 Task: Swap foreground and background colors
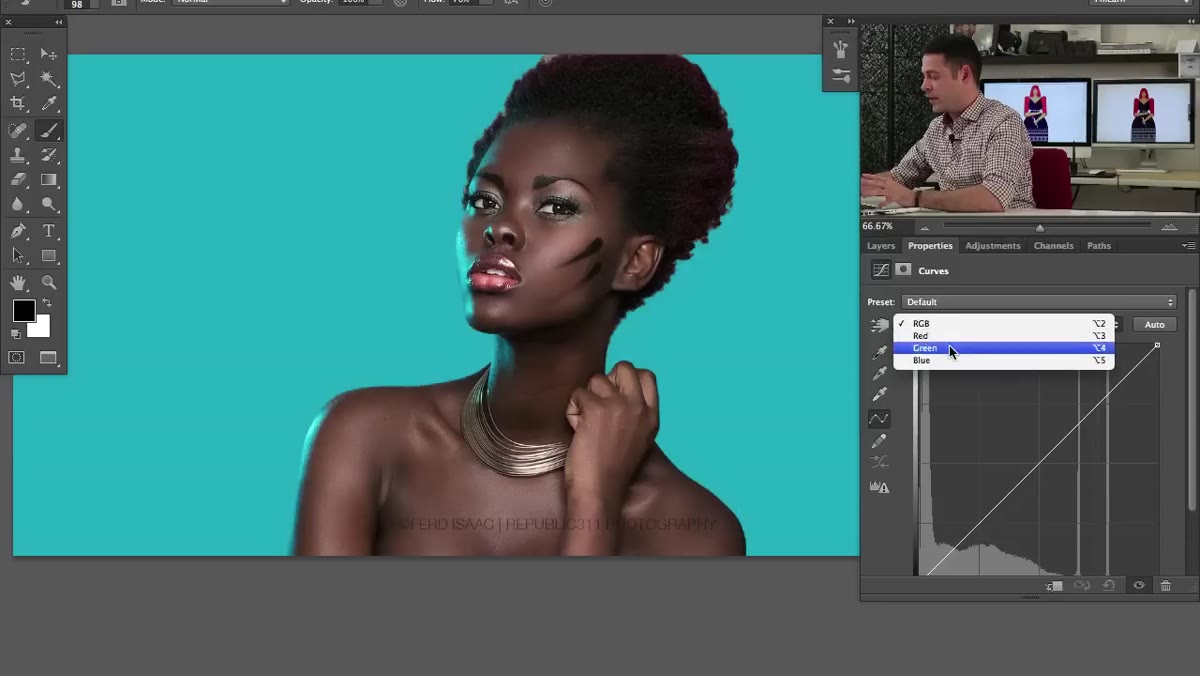point(47,304)
